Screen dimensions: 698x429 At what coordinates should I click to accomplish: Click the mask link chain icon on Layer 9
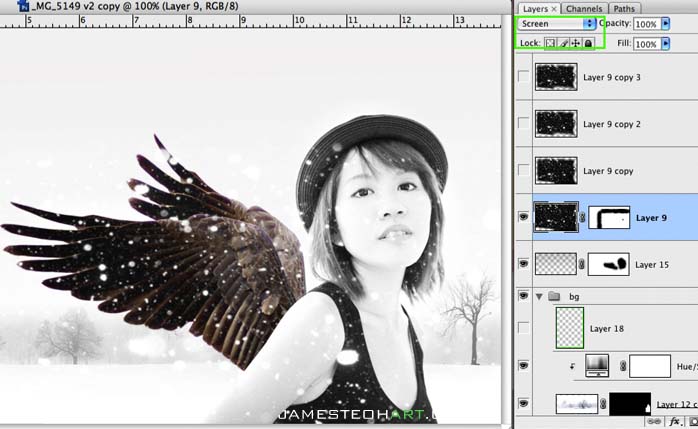(x=582, y=218)
